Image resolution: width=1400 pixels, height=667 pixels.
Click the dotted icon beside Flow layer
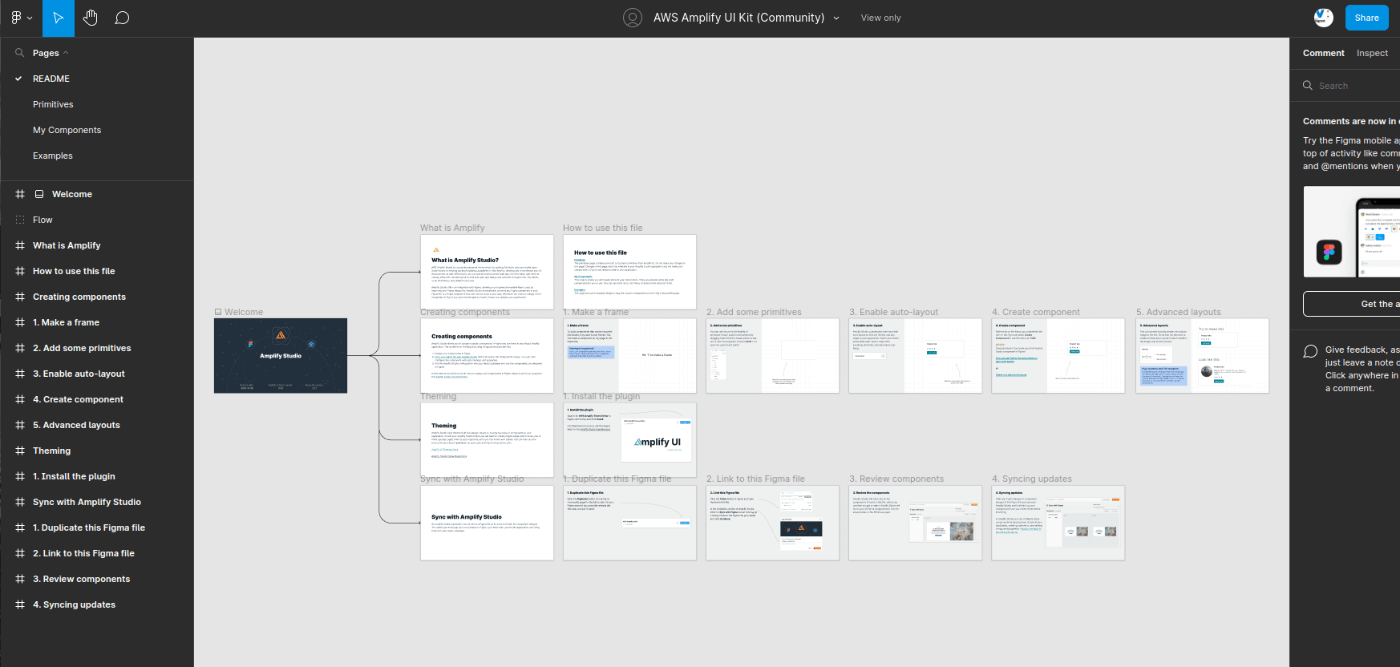click(19, 220)
